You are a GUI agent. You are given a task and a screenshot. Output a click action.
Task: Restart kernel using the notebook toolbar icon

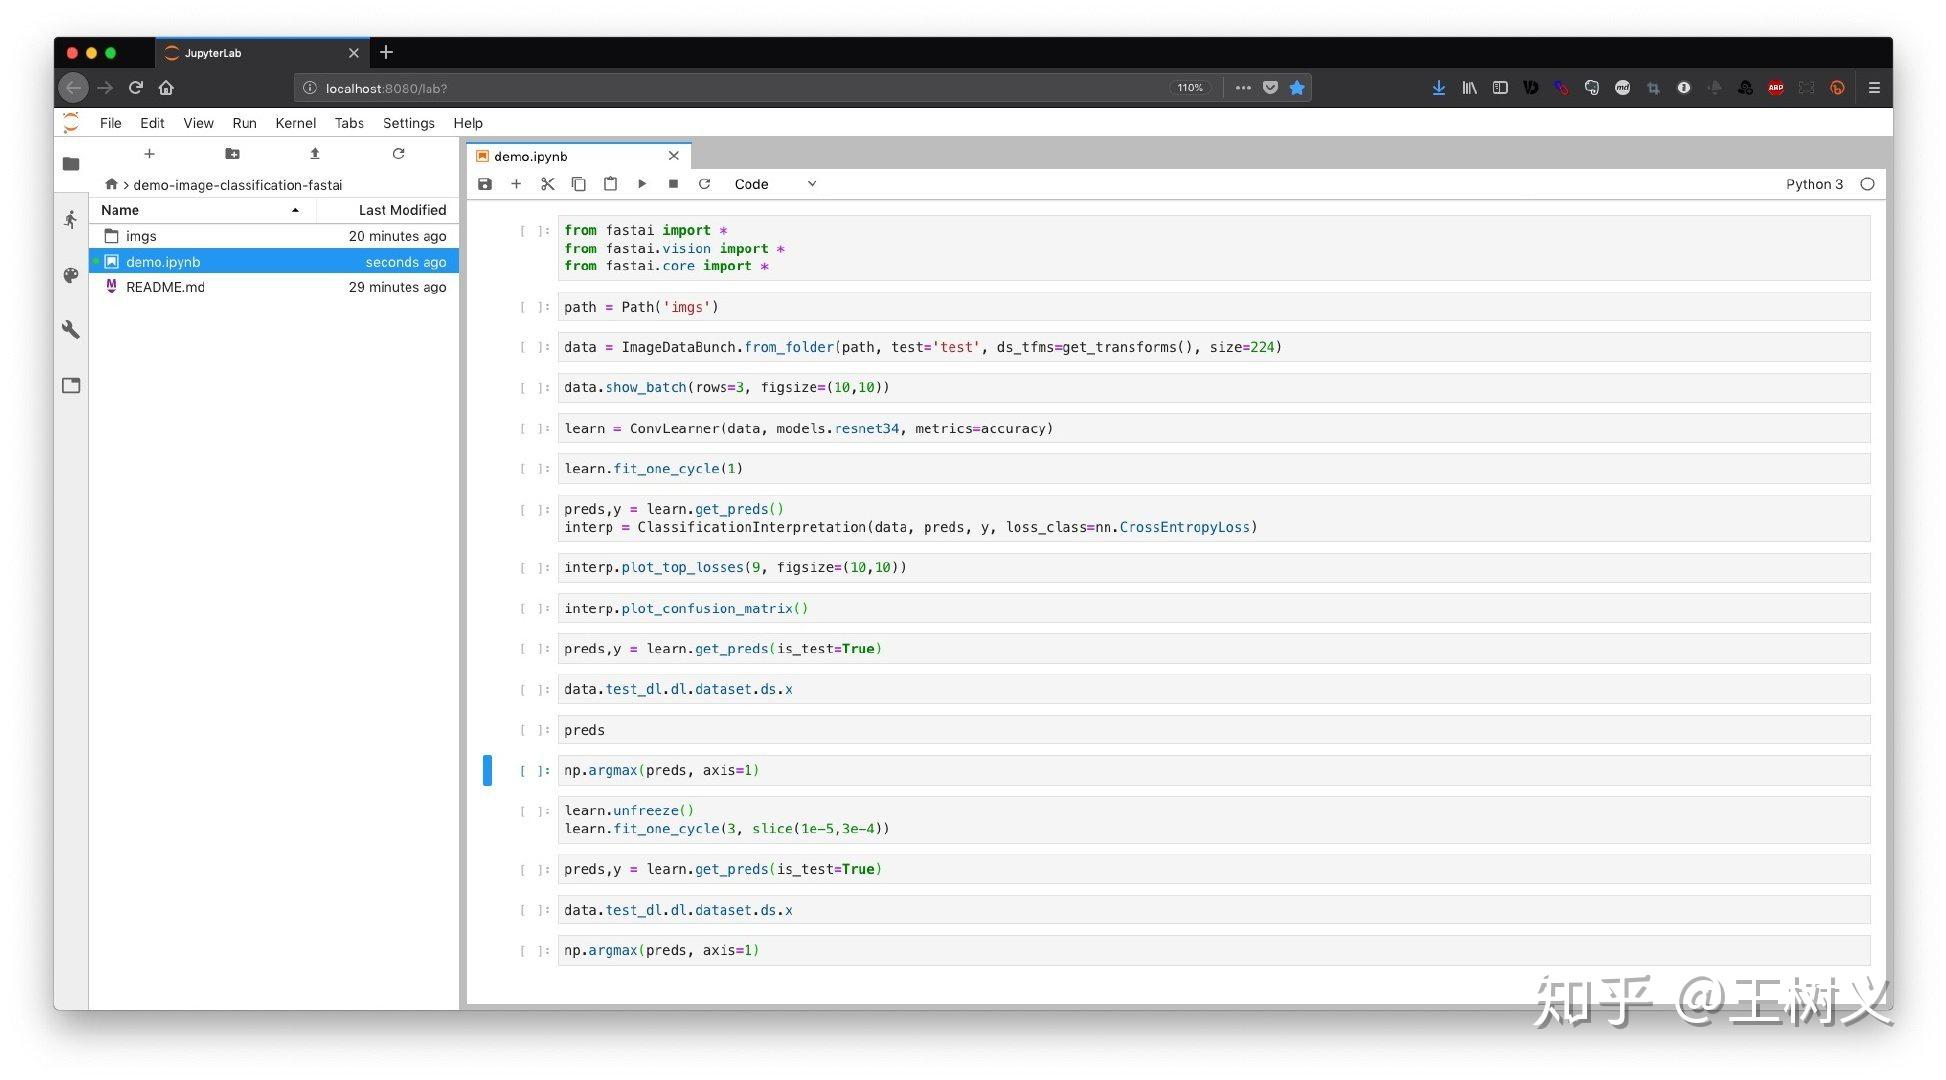[704, 184]
